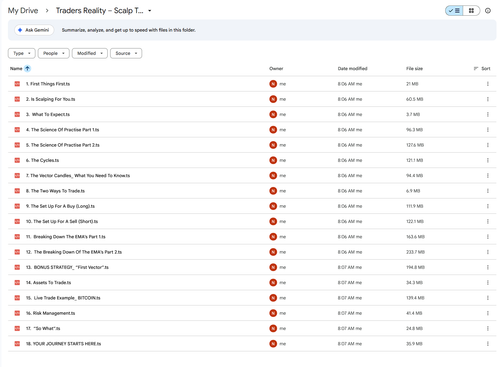Click the Gemini sparkle icon

coord(20,30)
